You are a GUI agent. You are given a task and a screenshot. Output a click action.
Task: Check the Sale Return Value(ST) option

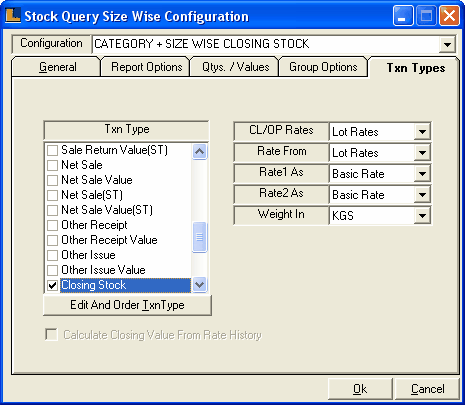[52, 150]
